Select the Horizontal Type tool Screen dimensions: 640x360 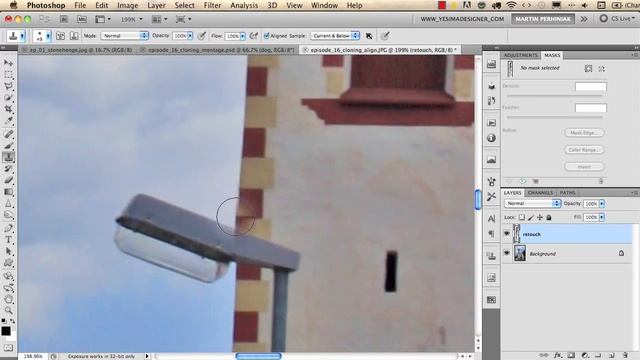click(x=8, y=240)
